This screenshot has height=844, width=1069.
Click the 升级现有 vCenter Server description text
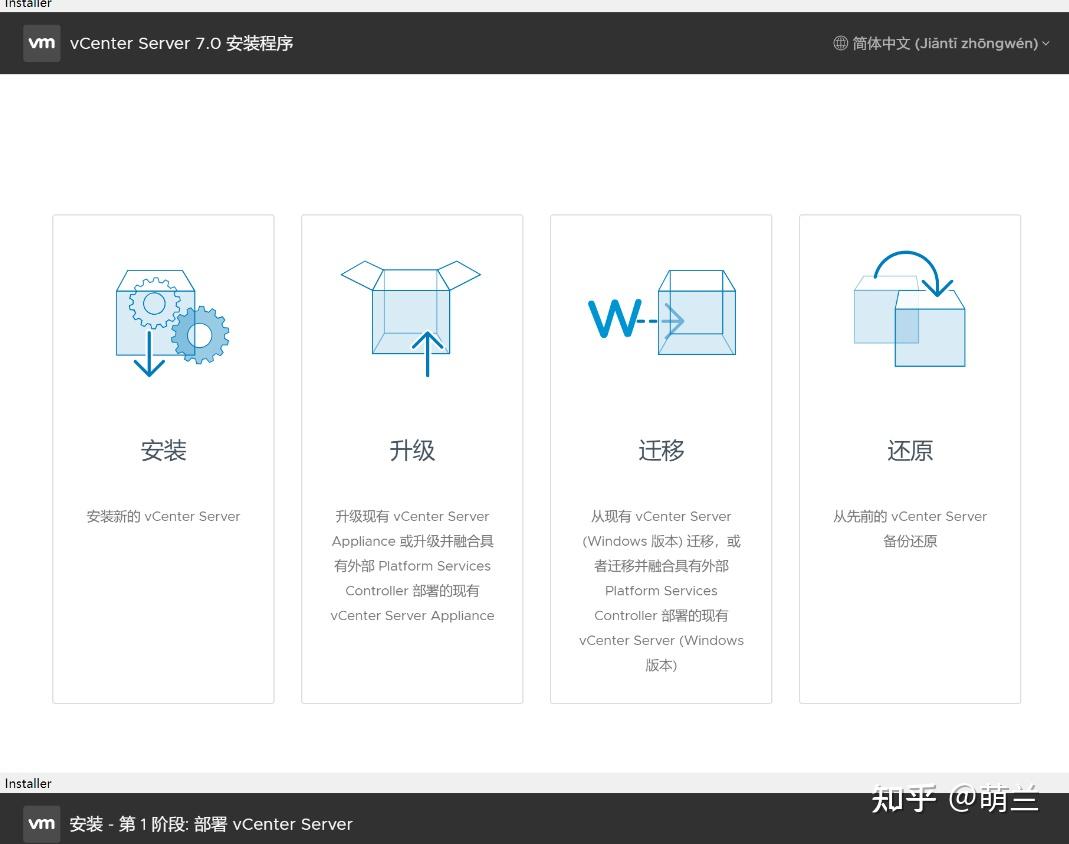[x=412, y=566]
